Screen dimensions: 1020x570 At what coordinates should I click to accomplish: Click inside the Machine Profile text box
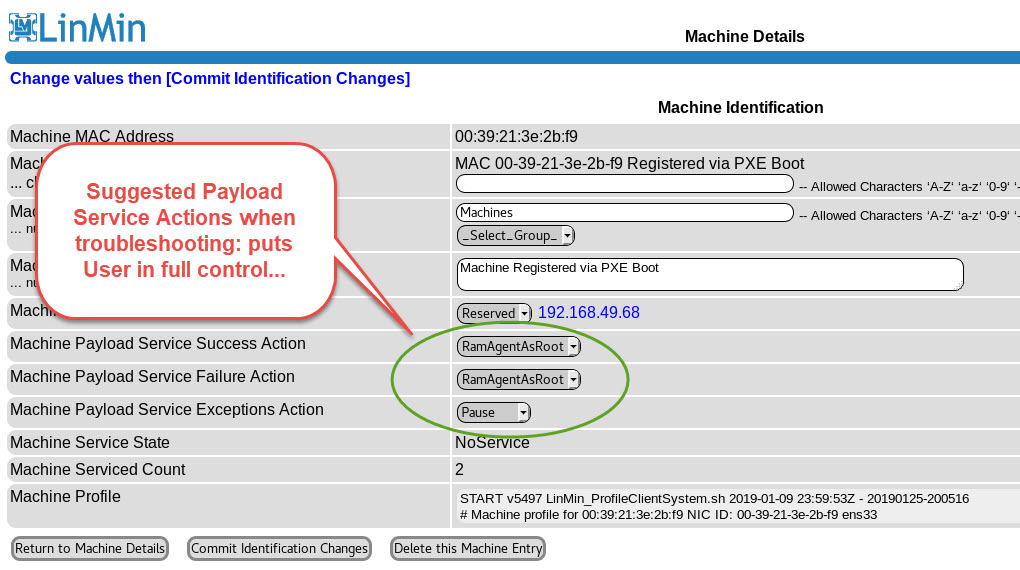point(737,506)
